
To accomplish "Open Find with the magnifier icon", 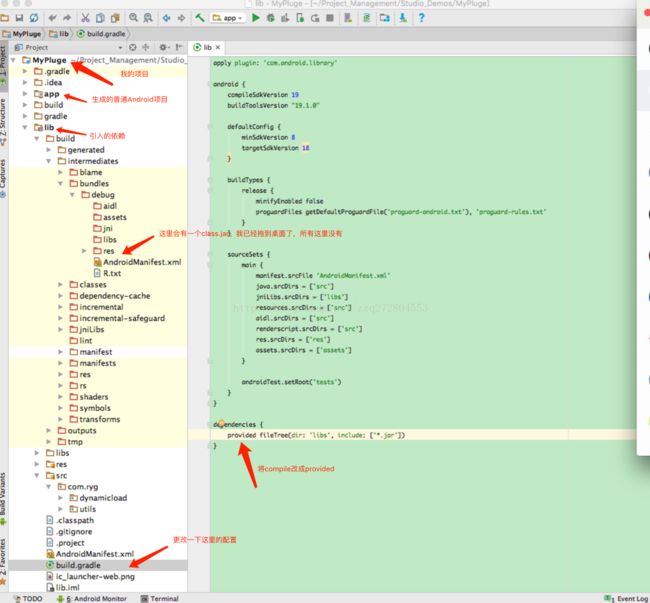I will tap(133, 18).
